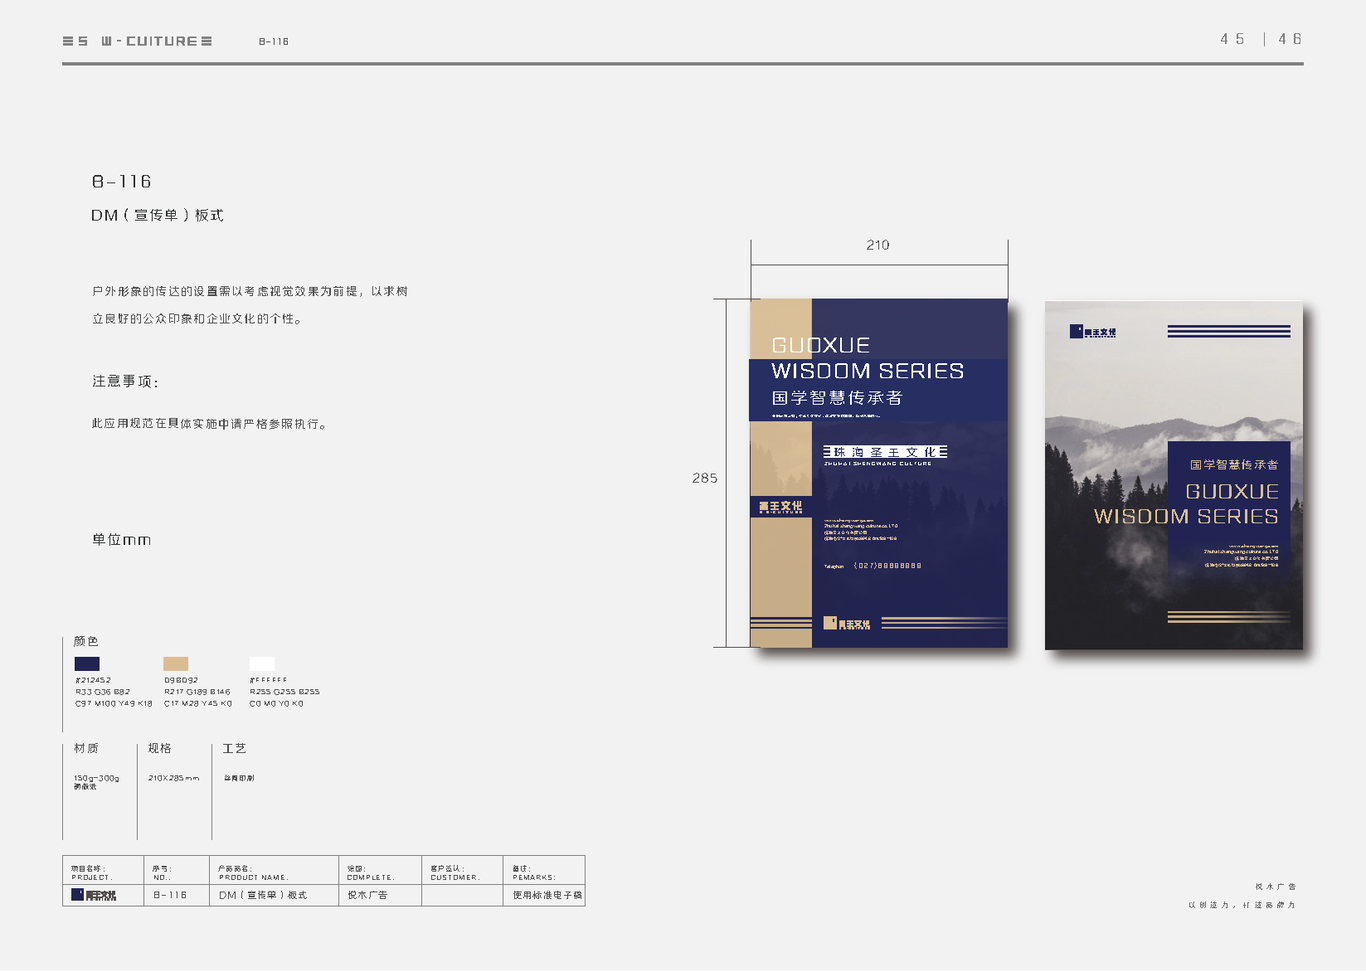
Task: Click the 珠海圣王文化 banner on front flyer
Action: tap(885, 453)
